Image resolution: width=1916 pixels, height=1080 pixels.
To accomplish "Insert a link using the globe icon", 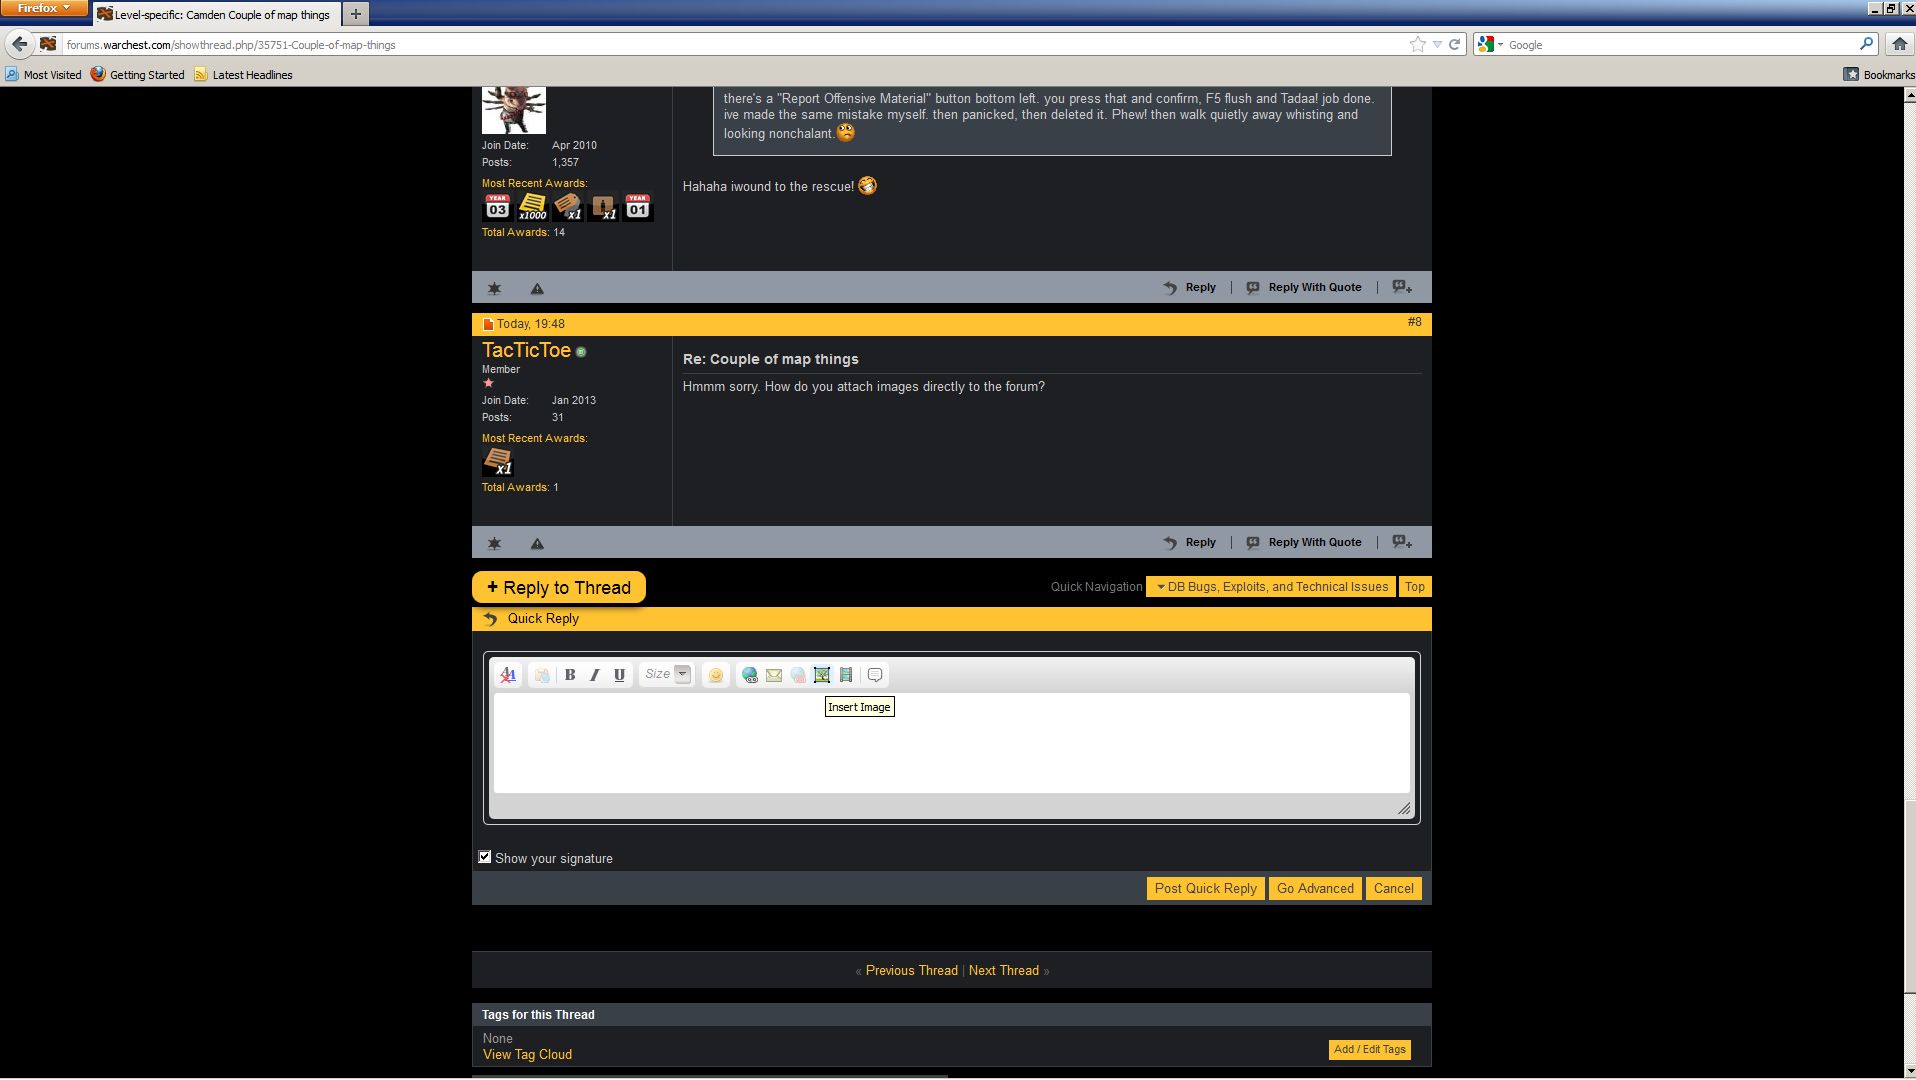I will point(749,675).
